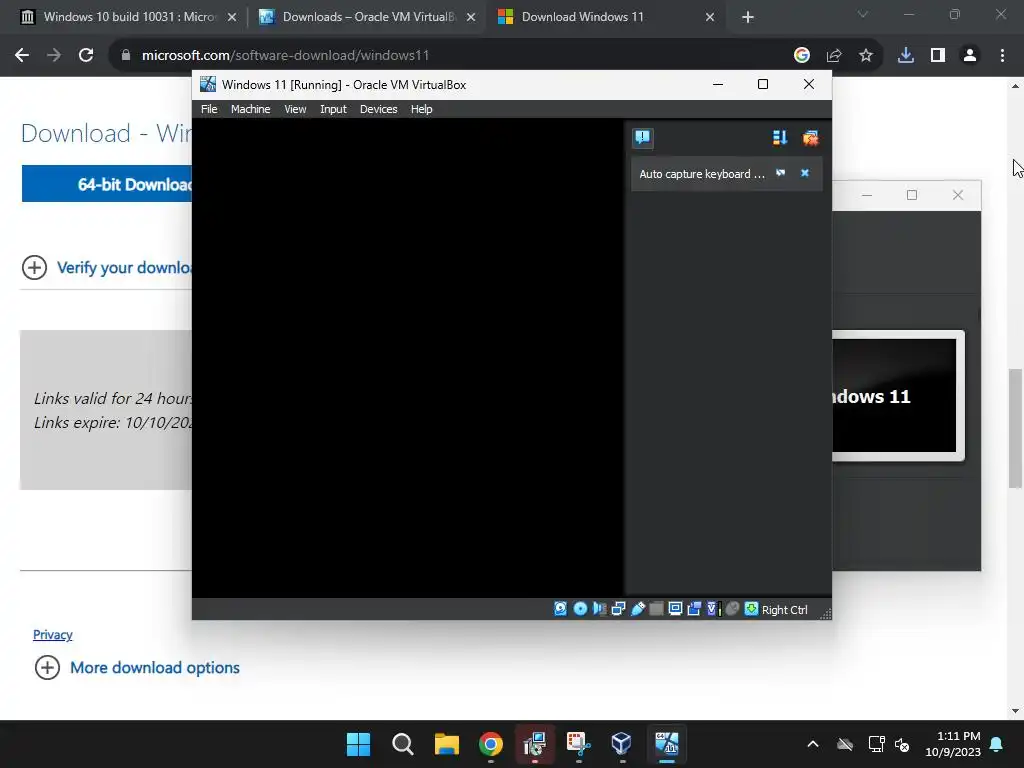Viewport: 1024px width, 768px height.
Task: Expand More download options
Action: 137,667
